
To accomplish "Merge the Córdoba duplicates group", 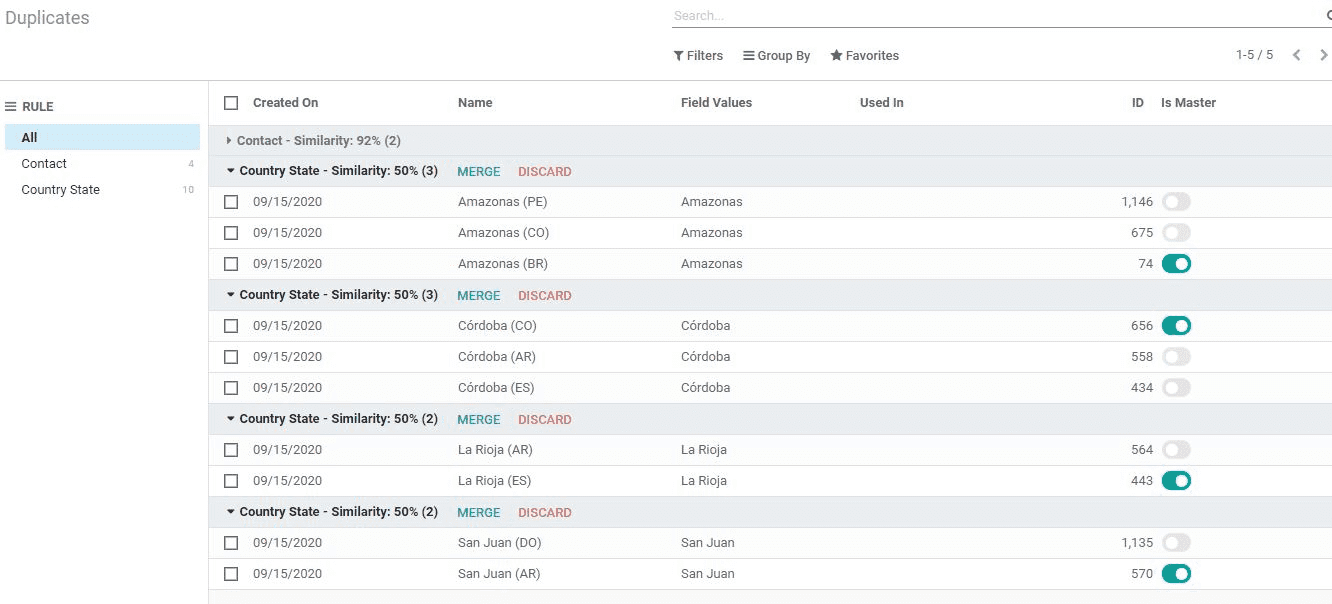I will [479, 296].
